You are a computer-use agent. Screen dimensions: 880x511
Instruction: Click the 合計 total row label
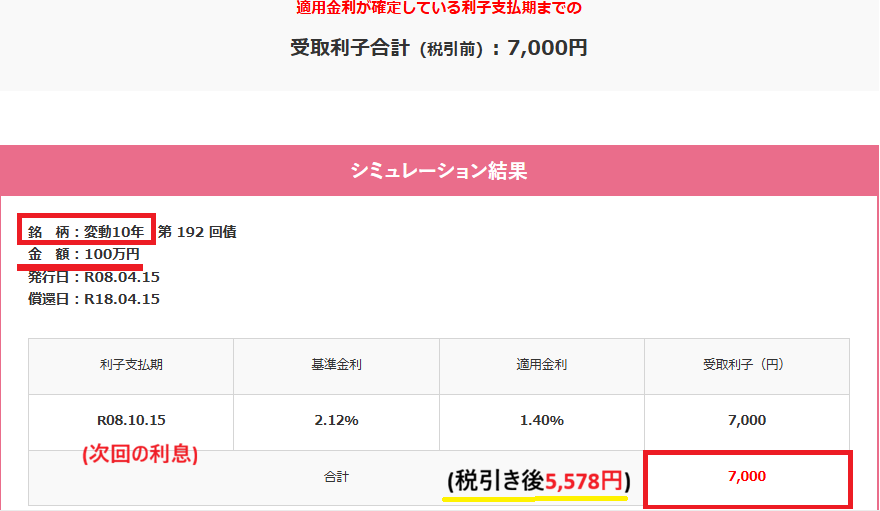pos(336,477)
